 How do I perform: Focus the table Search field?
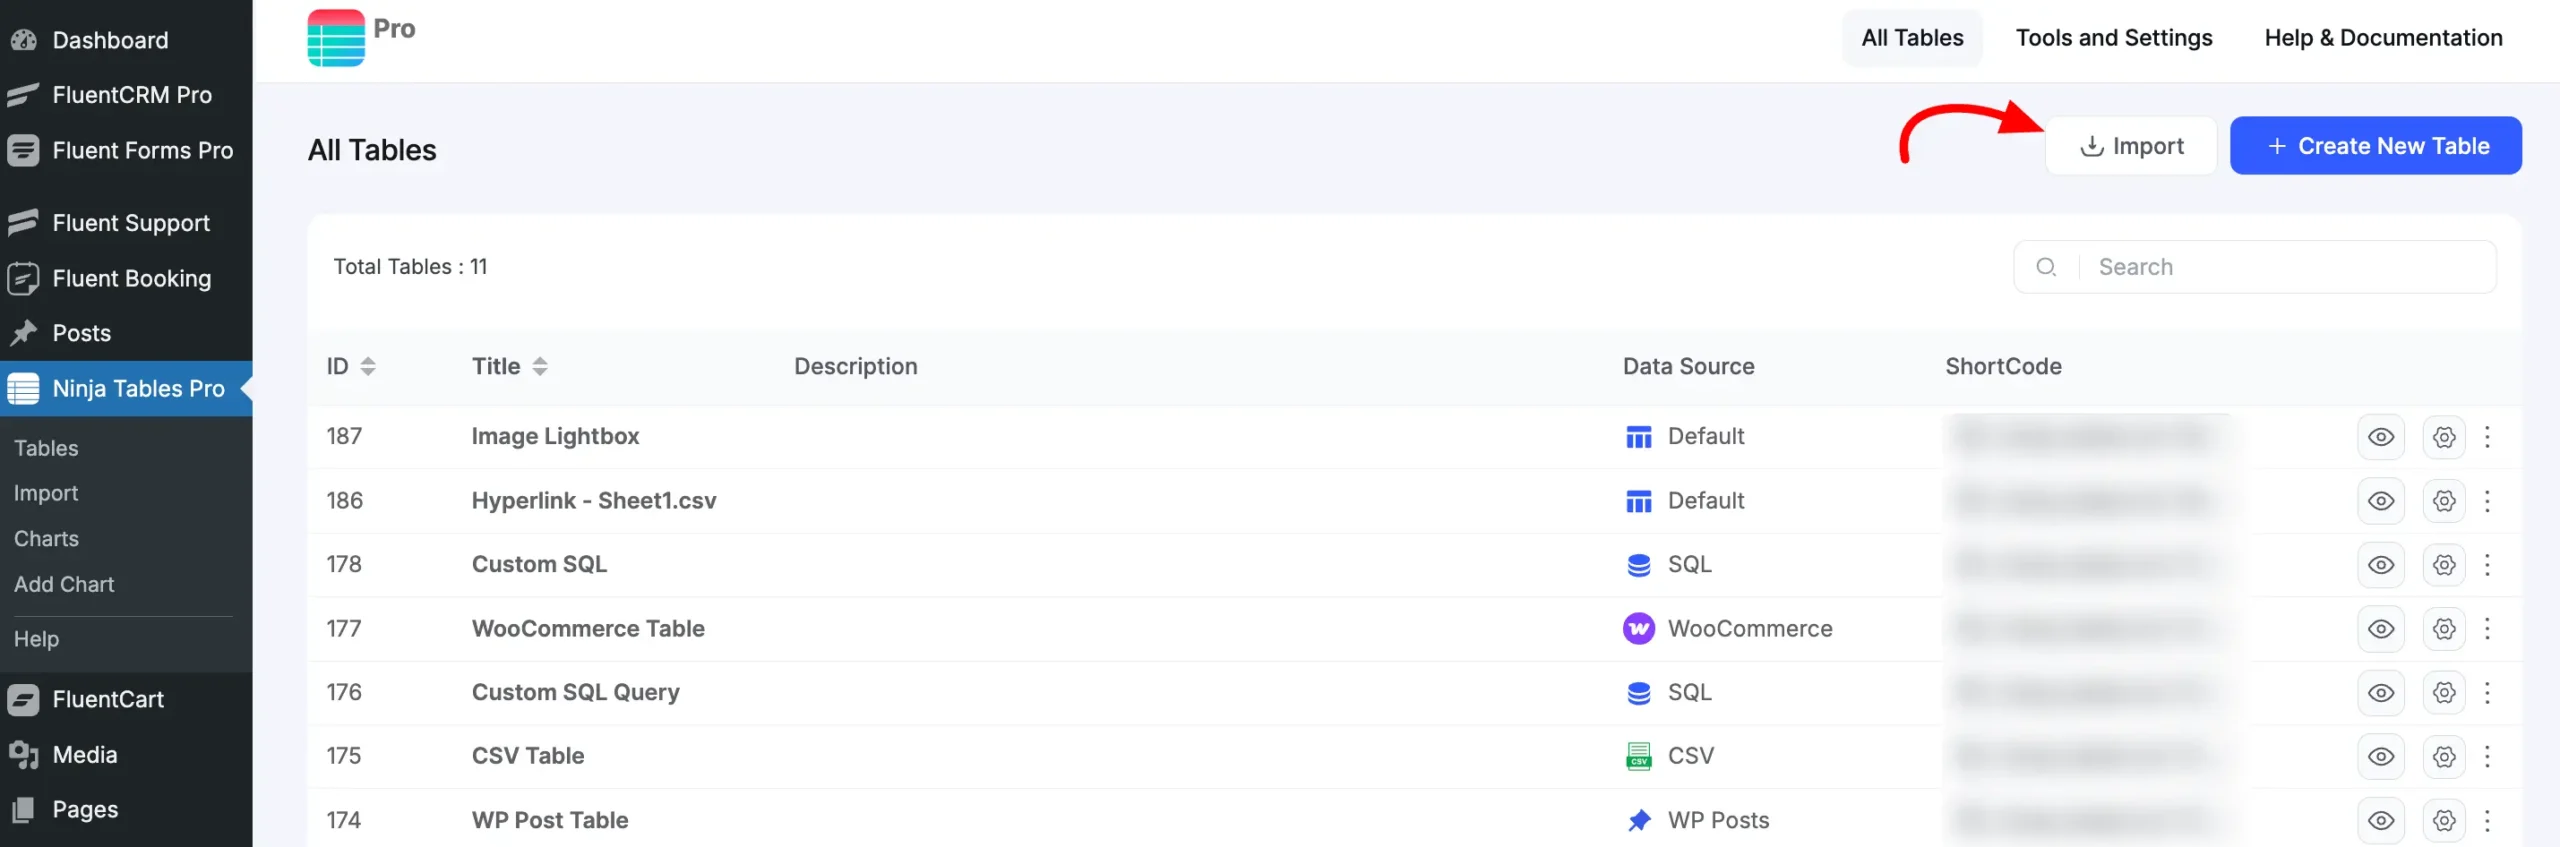click(x=2255, y=267)
